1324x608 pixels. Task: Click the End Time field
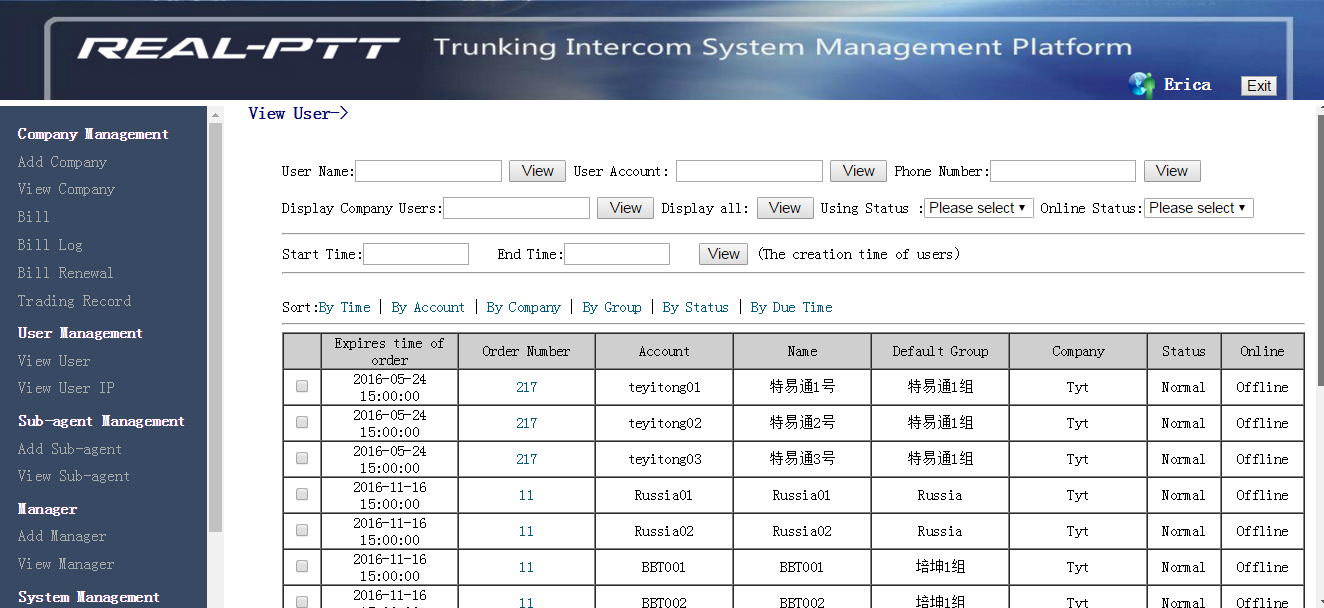[617, 254]
